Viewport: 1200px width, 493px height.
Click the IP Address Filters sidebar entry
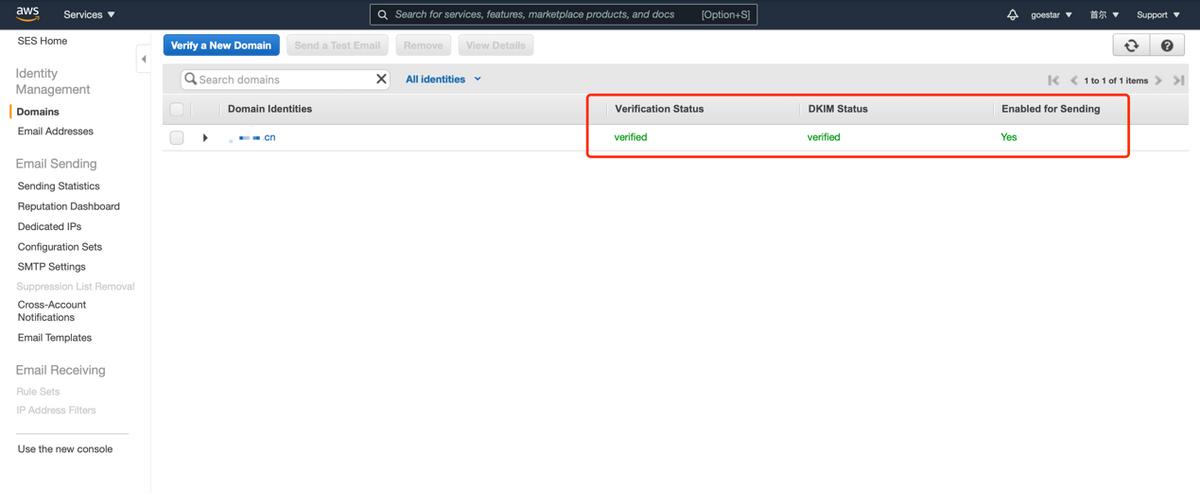point(56,410)
